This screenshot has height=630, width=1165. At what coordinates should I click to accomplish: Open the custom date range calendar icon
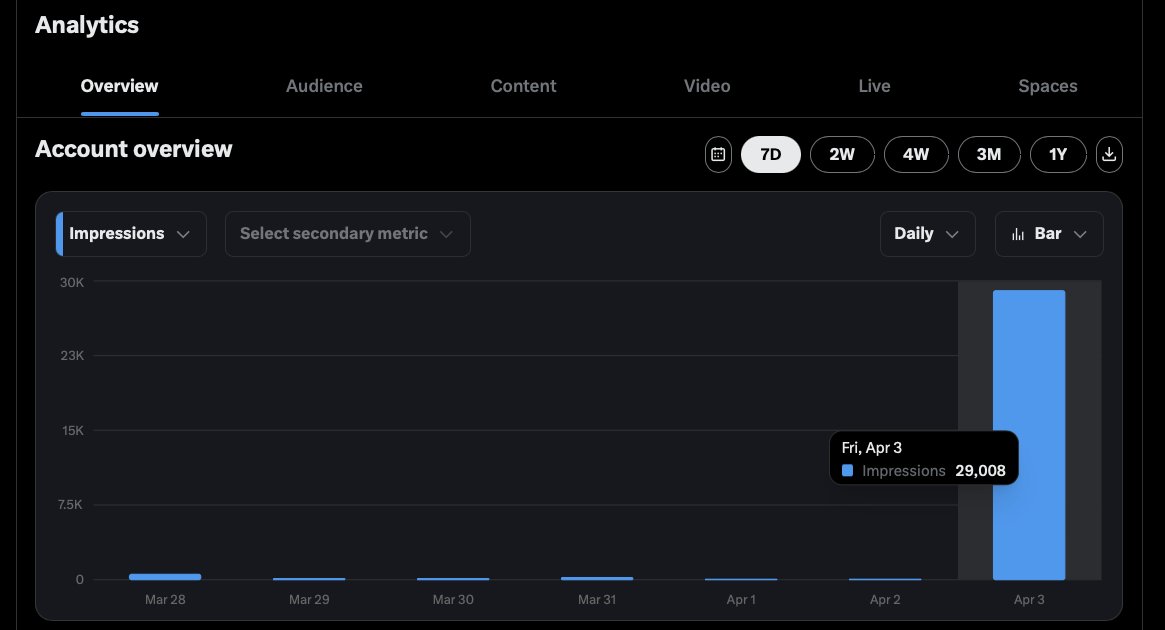coord(718,155)
